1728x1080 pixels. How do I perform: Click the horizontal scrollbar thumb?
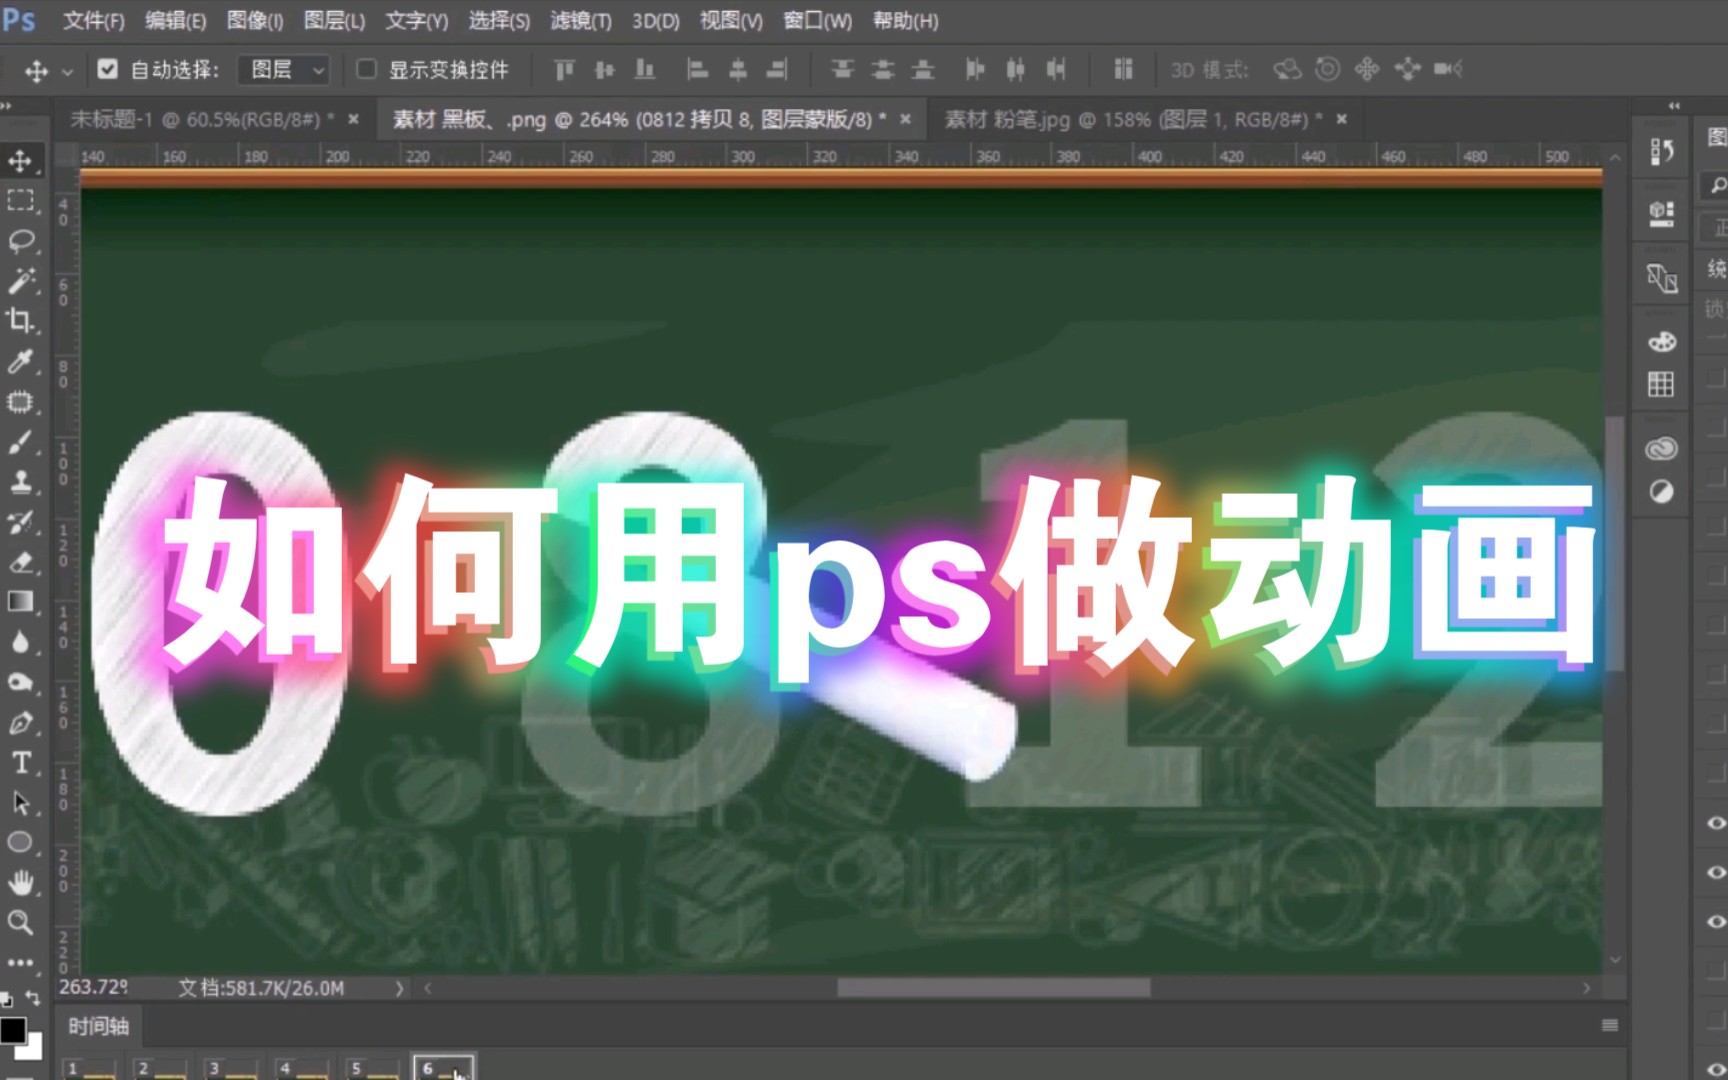click(x=994, y=988)
